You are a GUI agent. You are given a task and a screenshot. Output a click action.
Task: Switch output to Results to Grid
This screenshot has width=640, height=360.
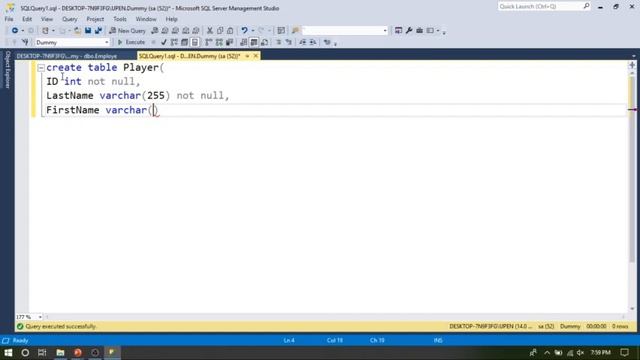click(x=254, y=42)
